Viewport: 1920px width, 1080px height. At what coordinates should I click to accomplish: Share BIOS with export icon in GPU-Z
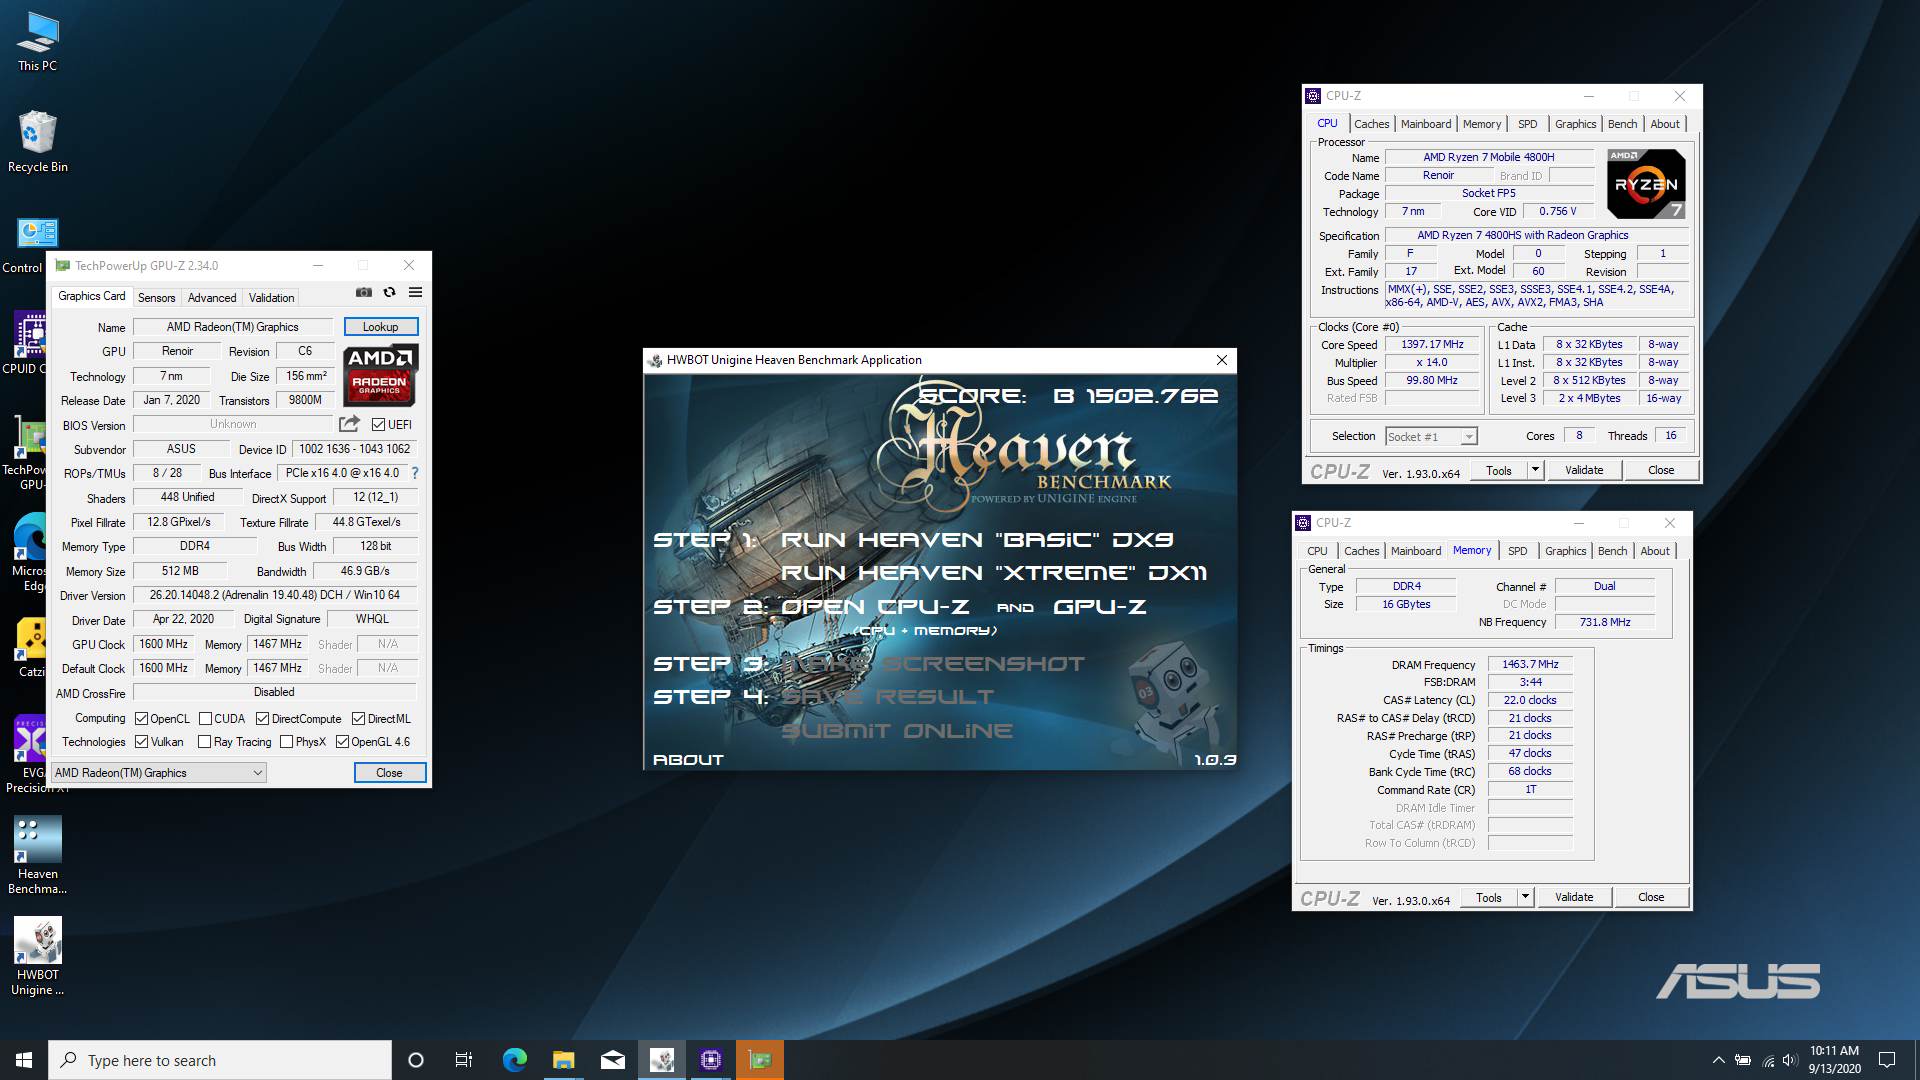[349, 424]
